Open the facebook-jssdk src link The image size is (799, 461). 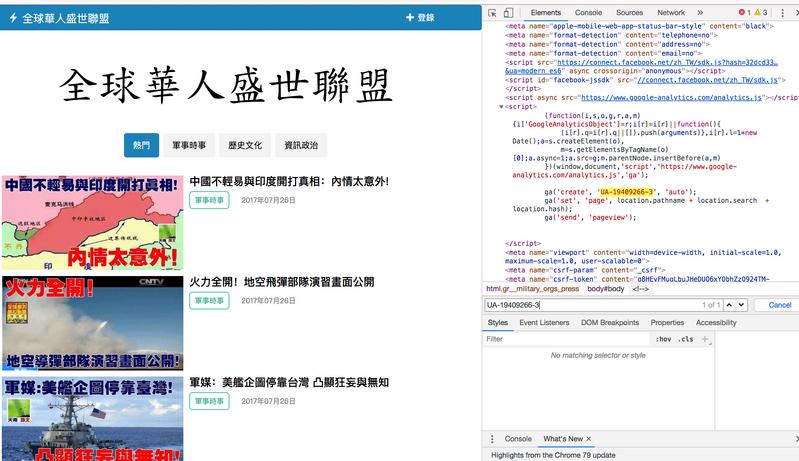tap(708, 80)
